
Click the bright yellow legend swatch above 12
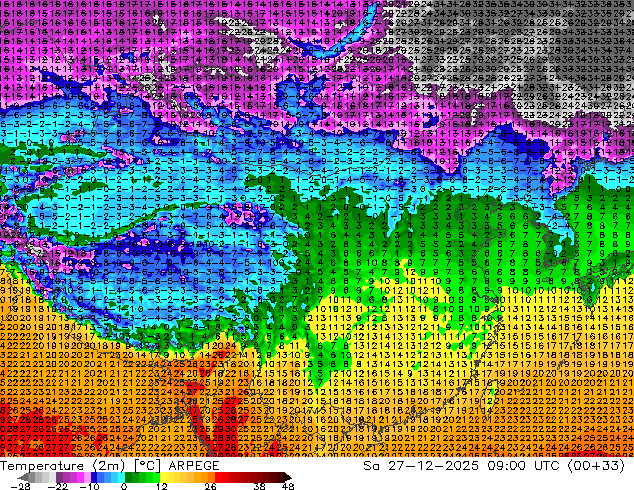pos(163,477)
